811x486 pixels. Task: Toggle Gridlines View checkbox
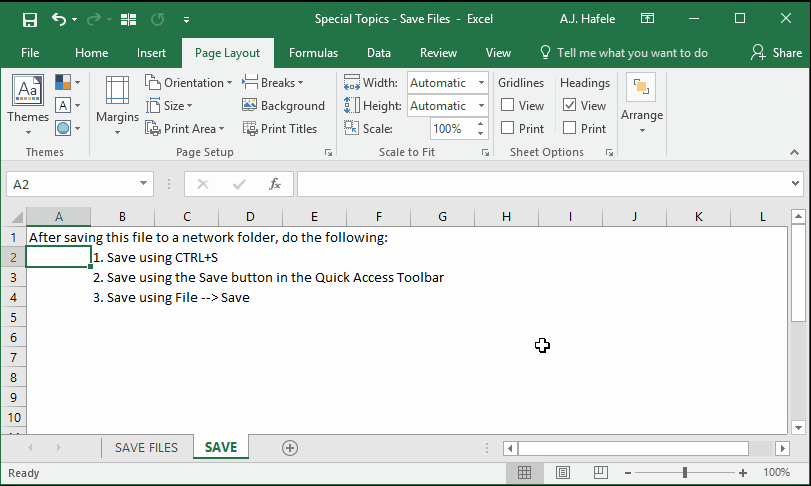click(x=507, y=105)
